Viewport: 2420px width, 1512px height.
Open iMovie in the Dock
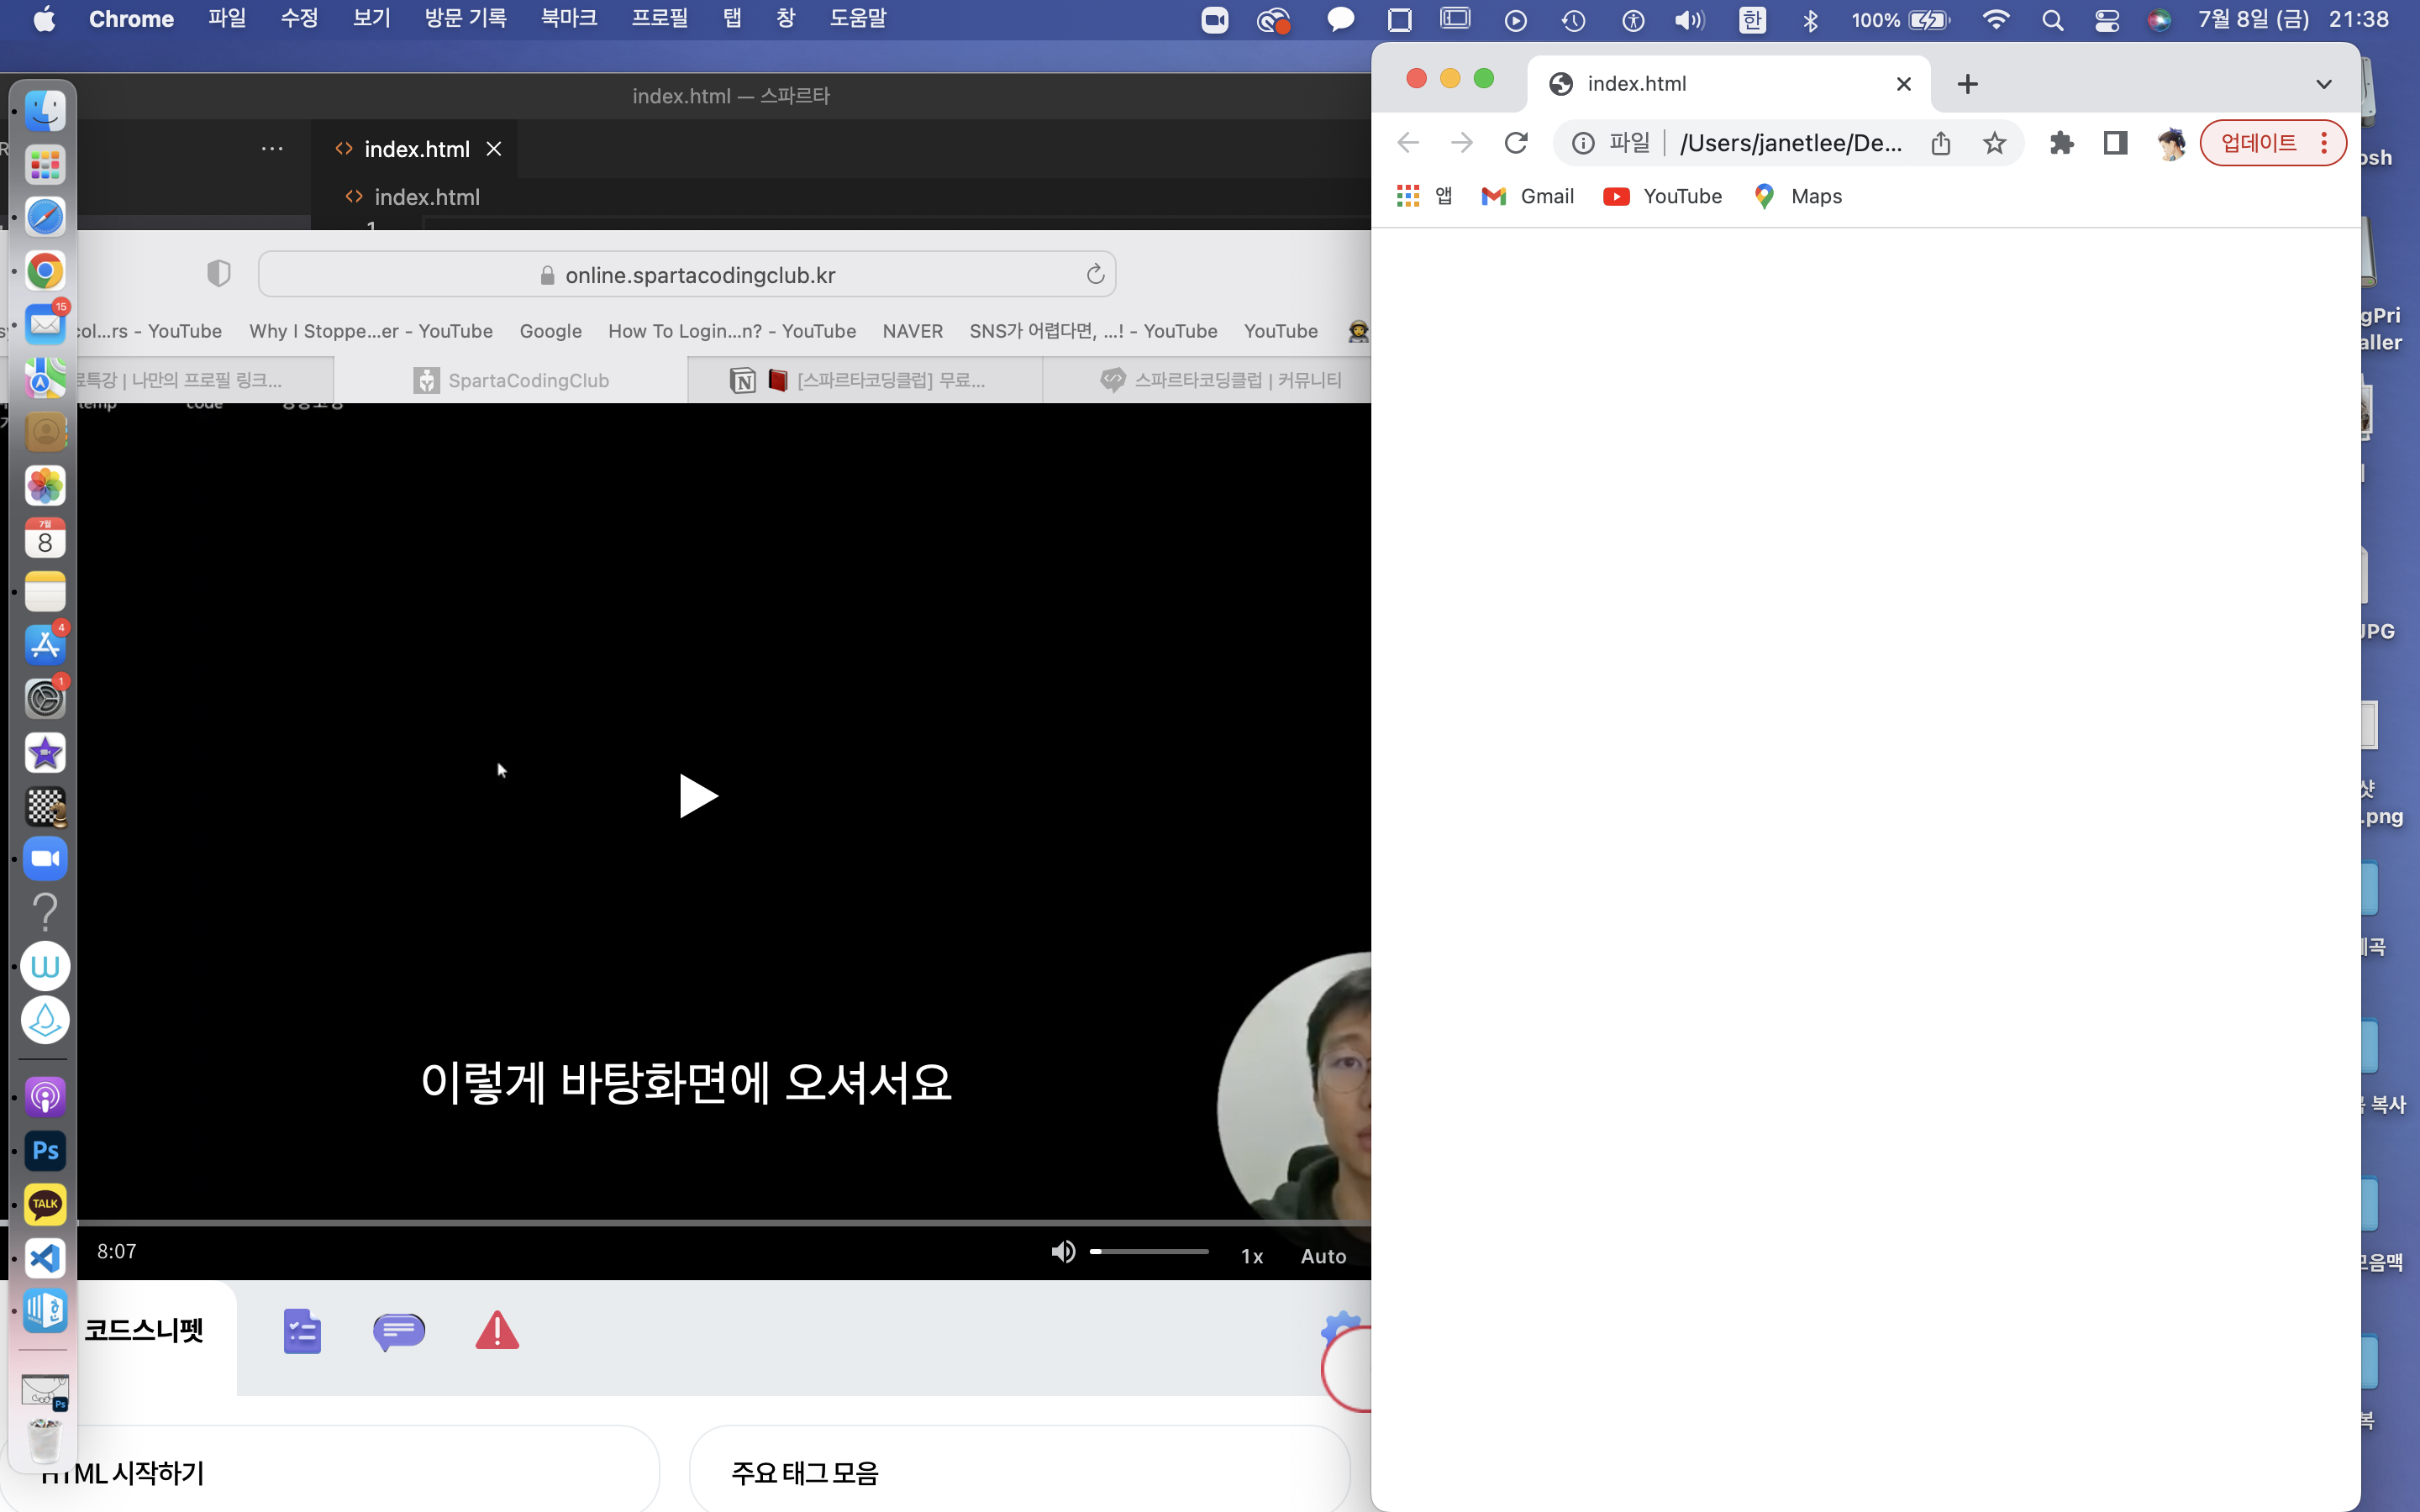pos(45,752)
